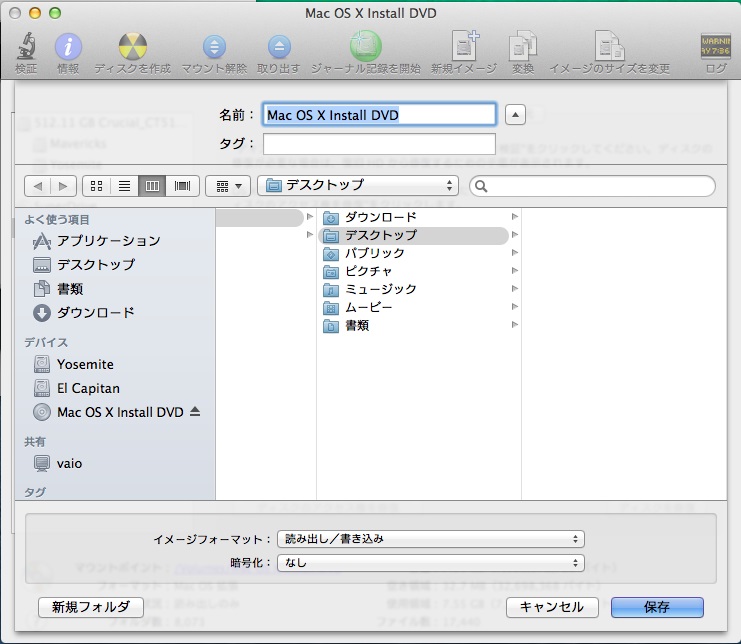The height and width of the screenshot is (644, 741).
Task: Click Resize Image (イメージのサイズを変更) icon
Action: (x=609, y=46)
